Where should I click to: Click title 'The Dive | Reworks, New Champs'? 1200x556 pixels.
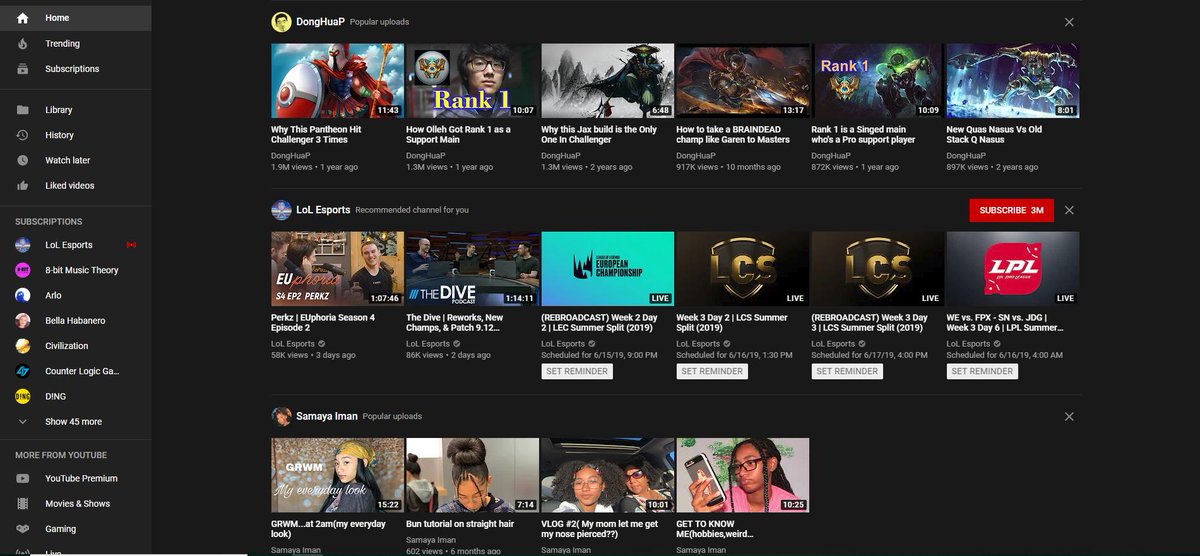click(455, 323)
